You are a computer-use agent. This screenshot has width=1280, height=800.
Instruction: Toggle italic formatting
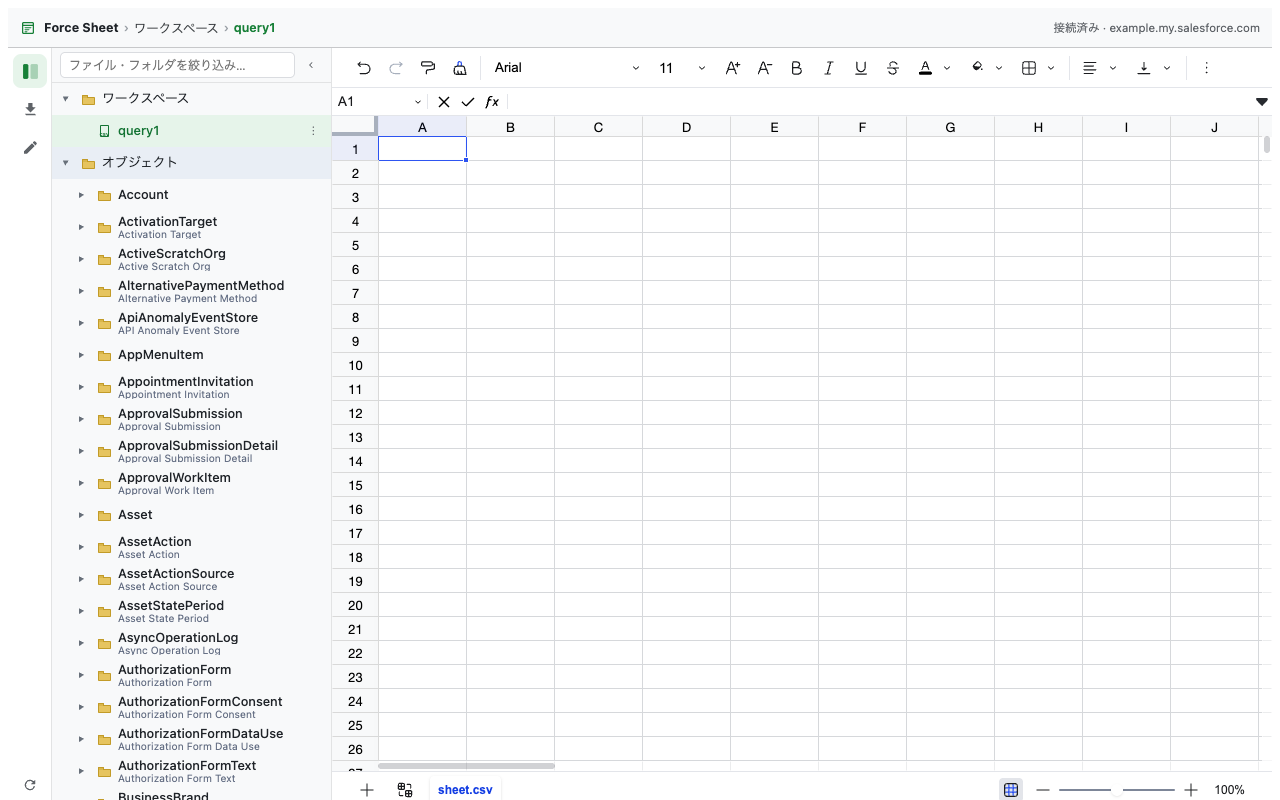point(829,68)
